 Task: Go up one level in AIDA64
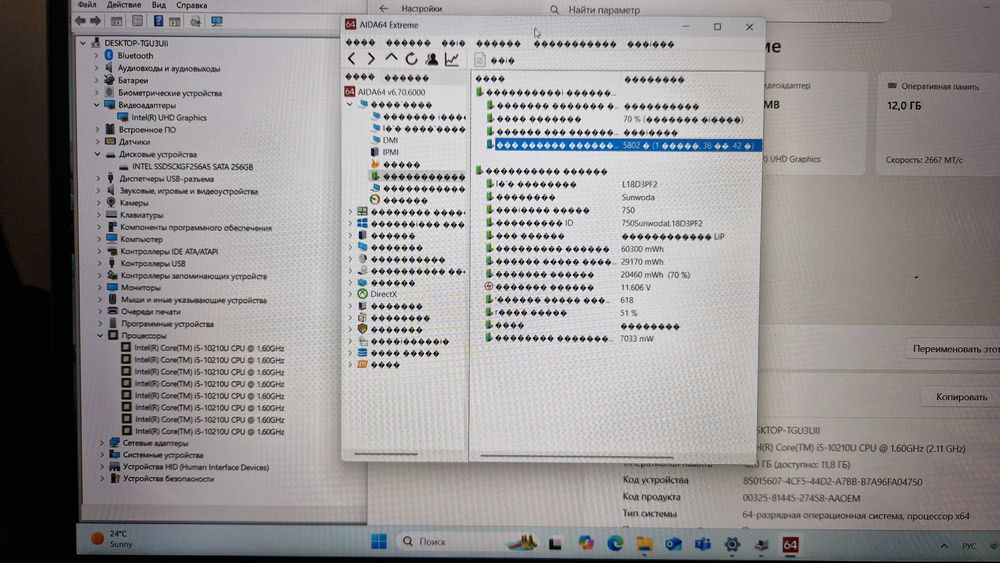[x=391, y=59]
